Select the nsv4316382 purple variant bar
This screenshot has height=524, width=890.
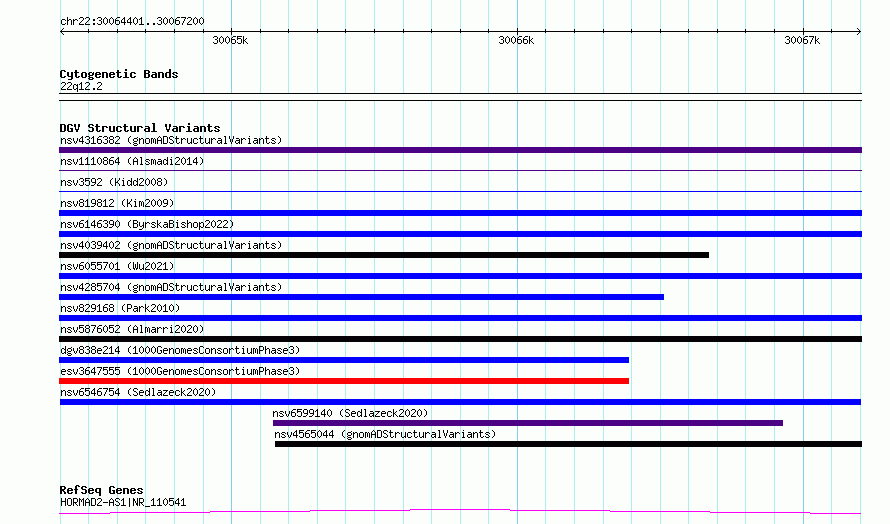(x=460, y=150)
